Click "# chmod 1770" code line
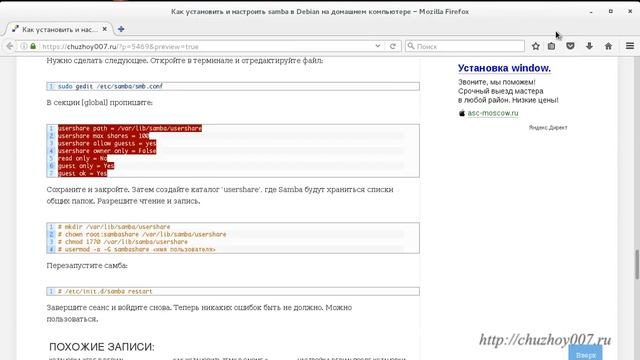 click(122, 242)
